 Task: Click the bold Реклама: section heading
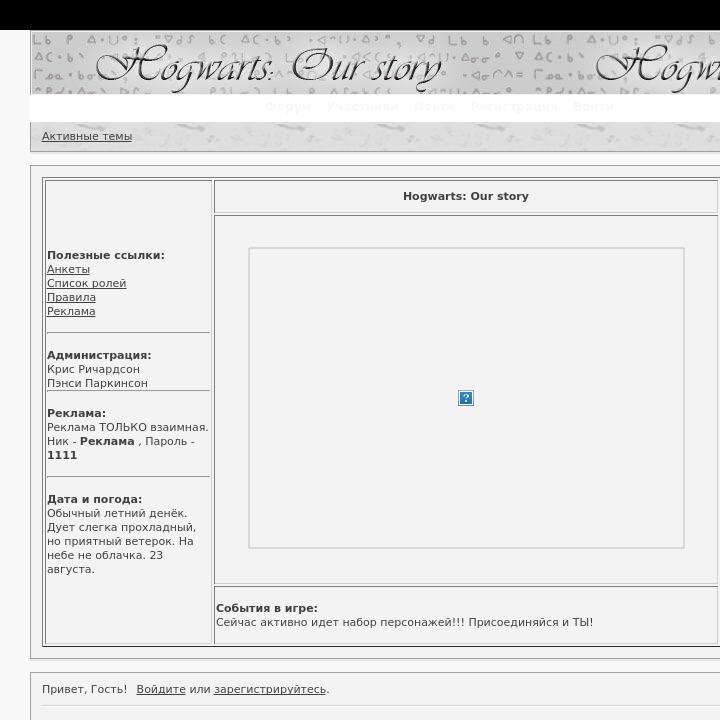click(76, 413)
